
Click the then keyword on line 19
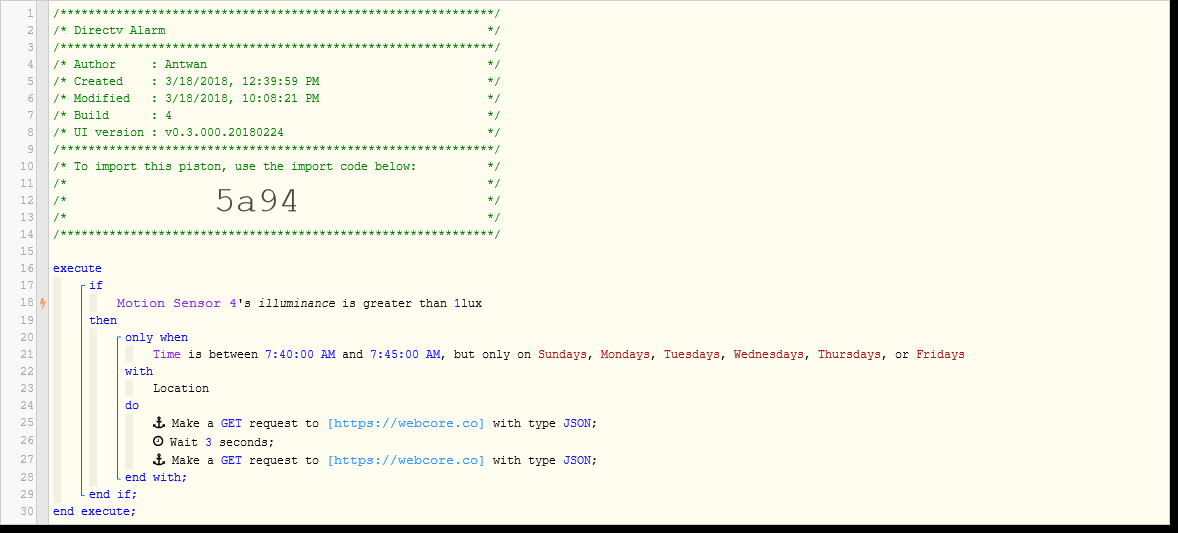coord(103,320)
